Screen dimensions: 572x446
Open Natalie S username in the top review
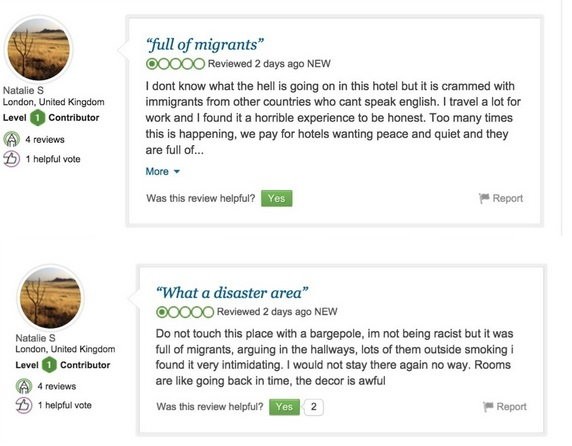[x=23, y=90]
